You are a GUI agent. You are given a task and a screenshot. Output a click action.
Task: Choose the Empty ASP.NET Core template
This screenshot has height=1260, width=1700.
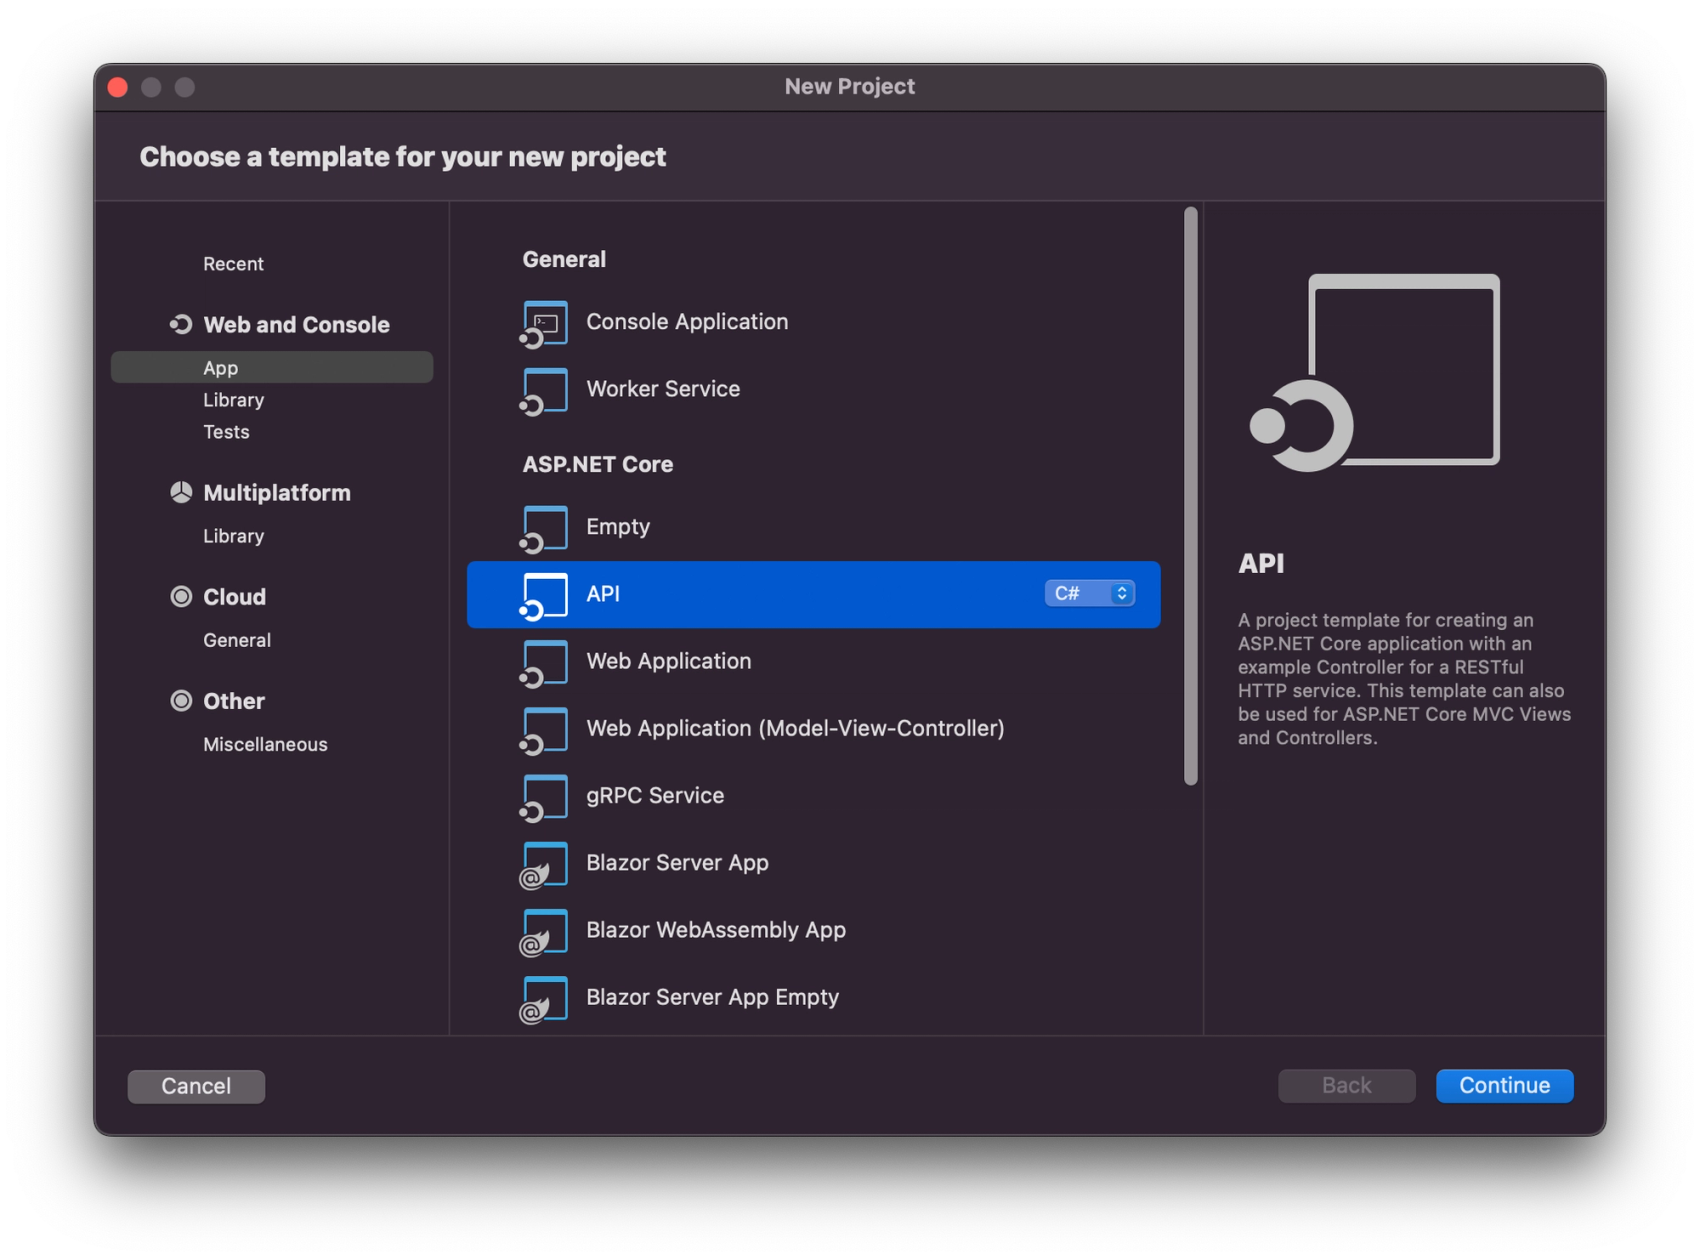[x=813, y=527]
